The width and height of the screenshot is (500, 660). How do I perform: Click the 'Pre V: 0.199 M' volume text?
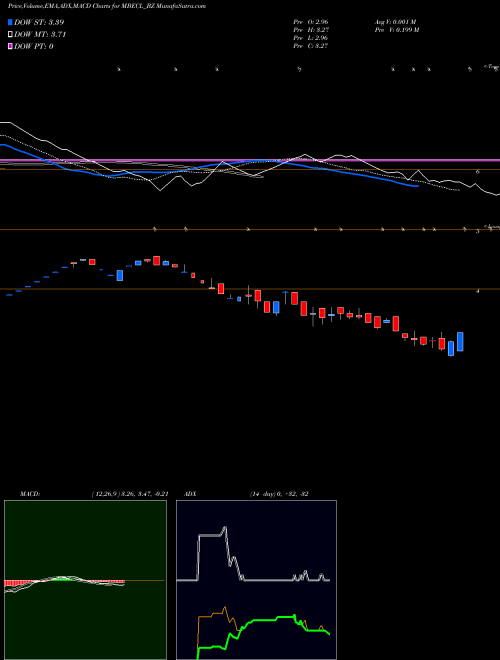(396, 30)
